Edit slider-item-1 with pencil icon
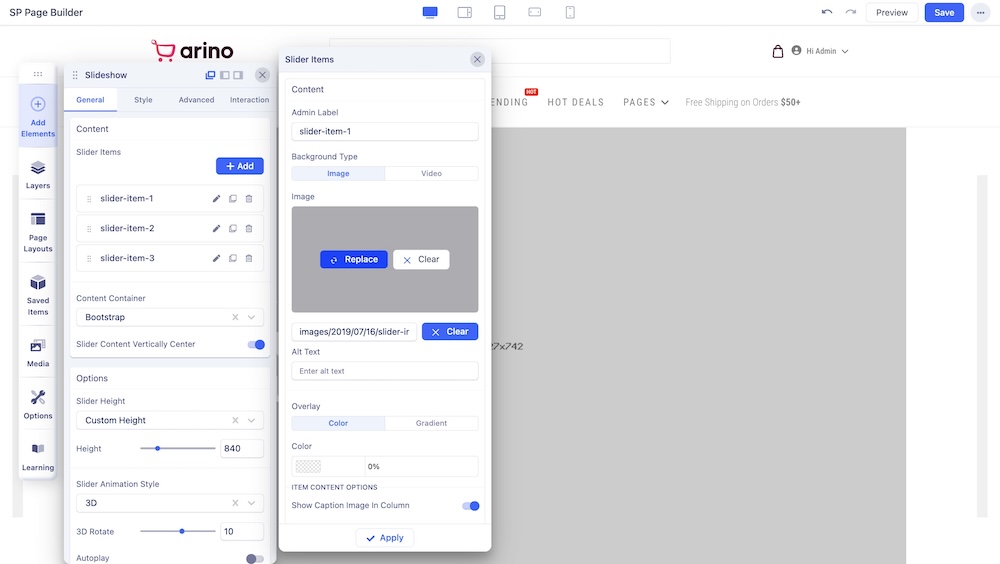 [217, 199]
